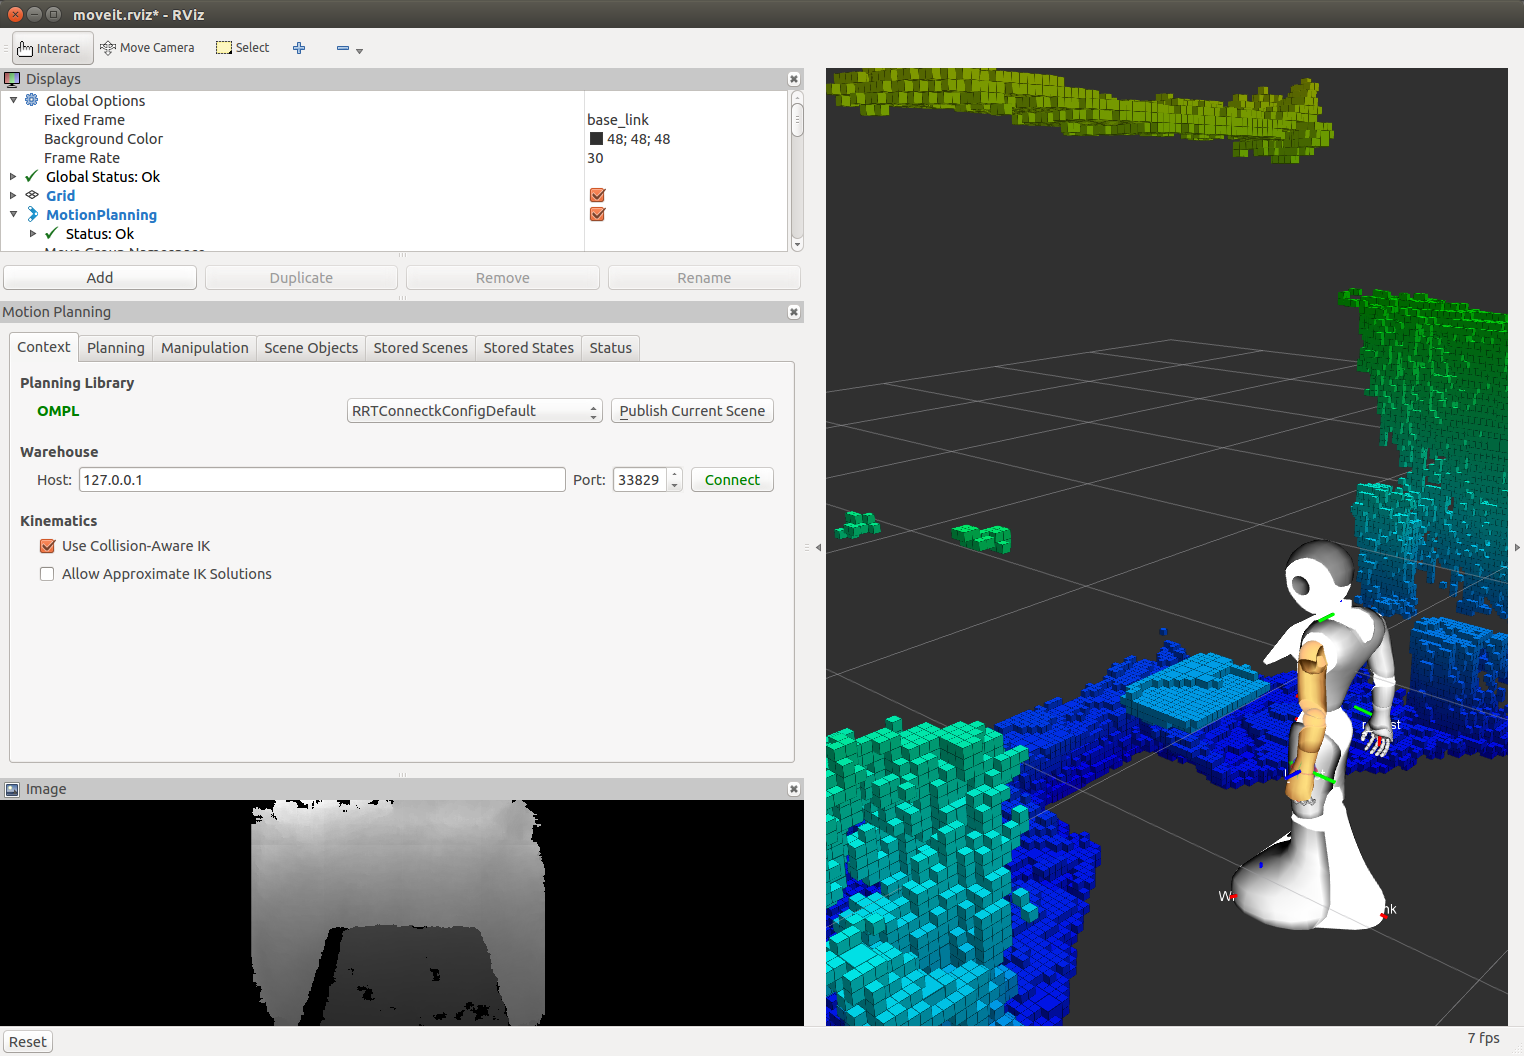Click the green Connect button
This screenshot has width=1524, height=1056.
coord(732,480)
